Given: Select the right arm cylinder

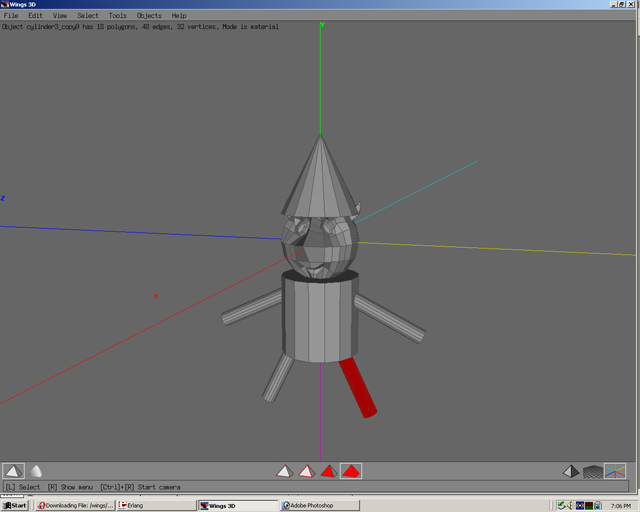Looking at the screenshot, I should 390,318.
